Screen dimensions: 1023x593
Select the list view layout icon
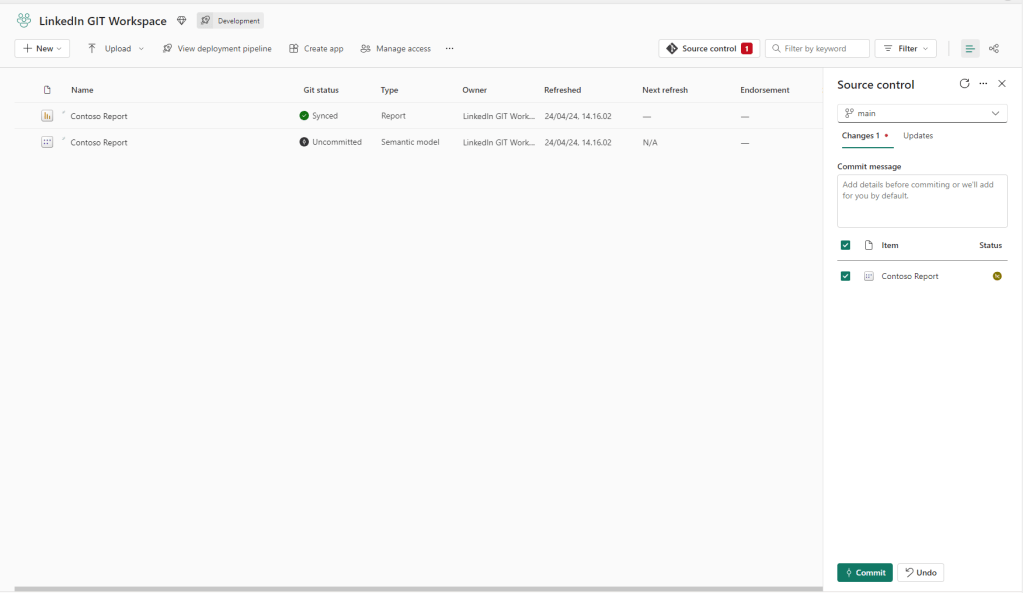click(x=968, y=48)
